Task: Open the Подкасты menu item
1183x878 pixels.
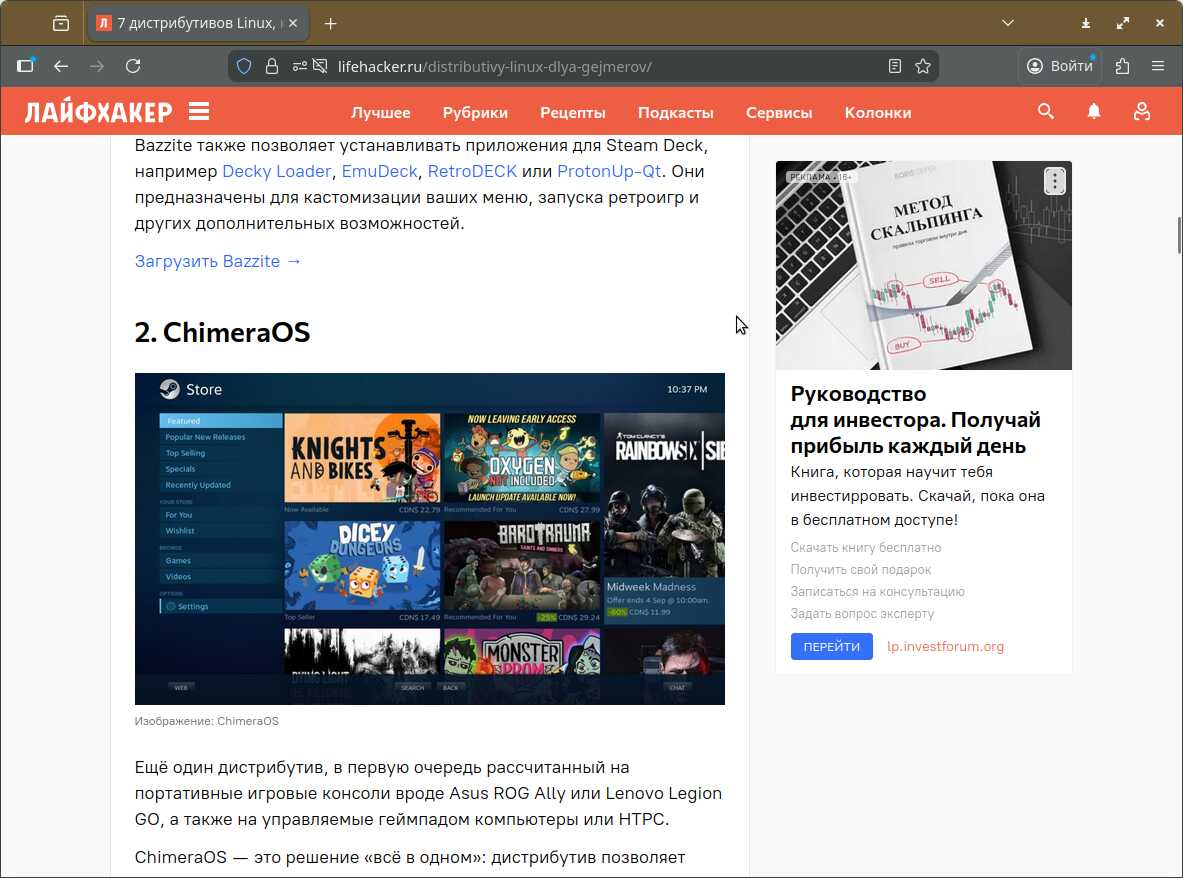Action: point(675,112)
